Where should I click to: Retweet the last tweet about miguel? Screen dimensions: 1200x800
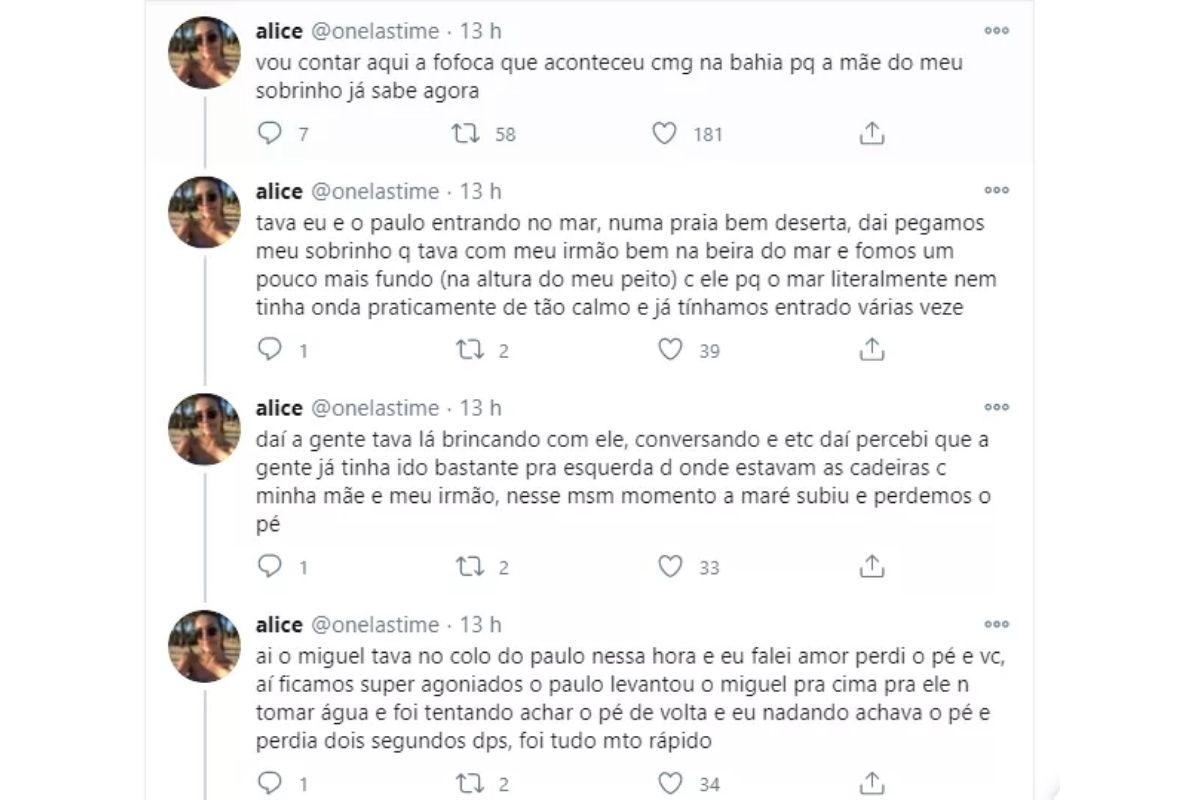point(467,783)
